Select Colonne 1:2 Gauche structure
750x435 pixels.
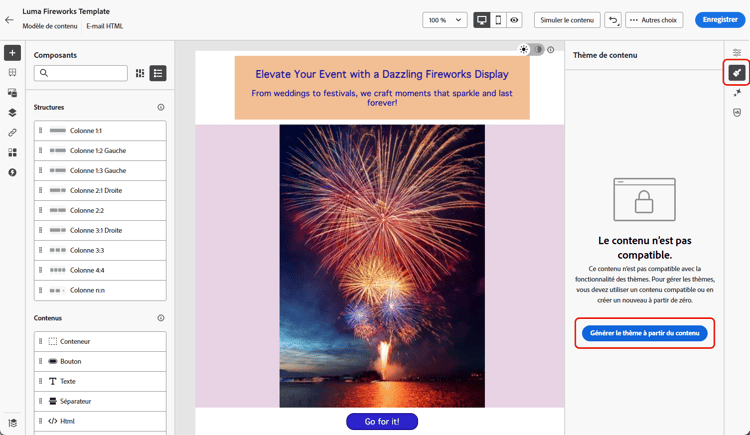(100, 151)
